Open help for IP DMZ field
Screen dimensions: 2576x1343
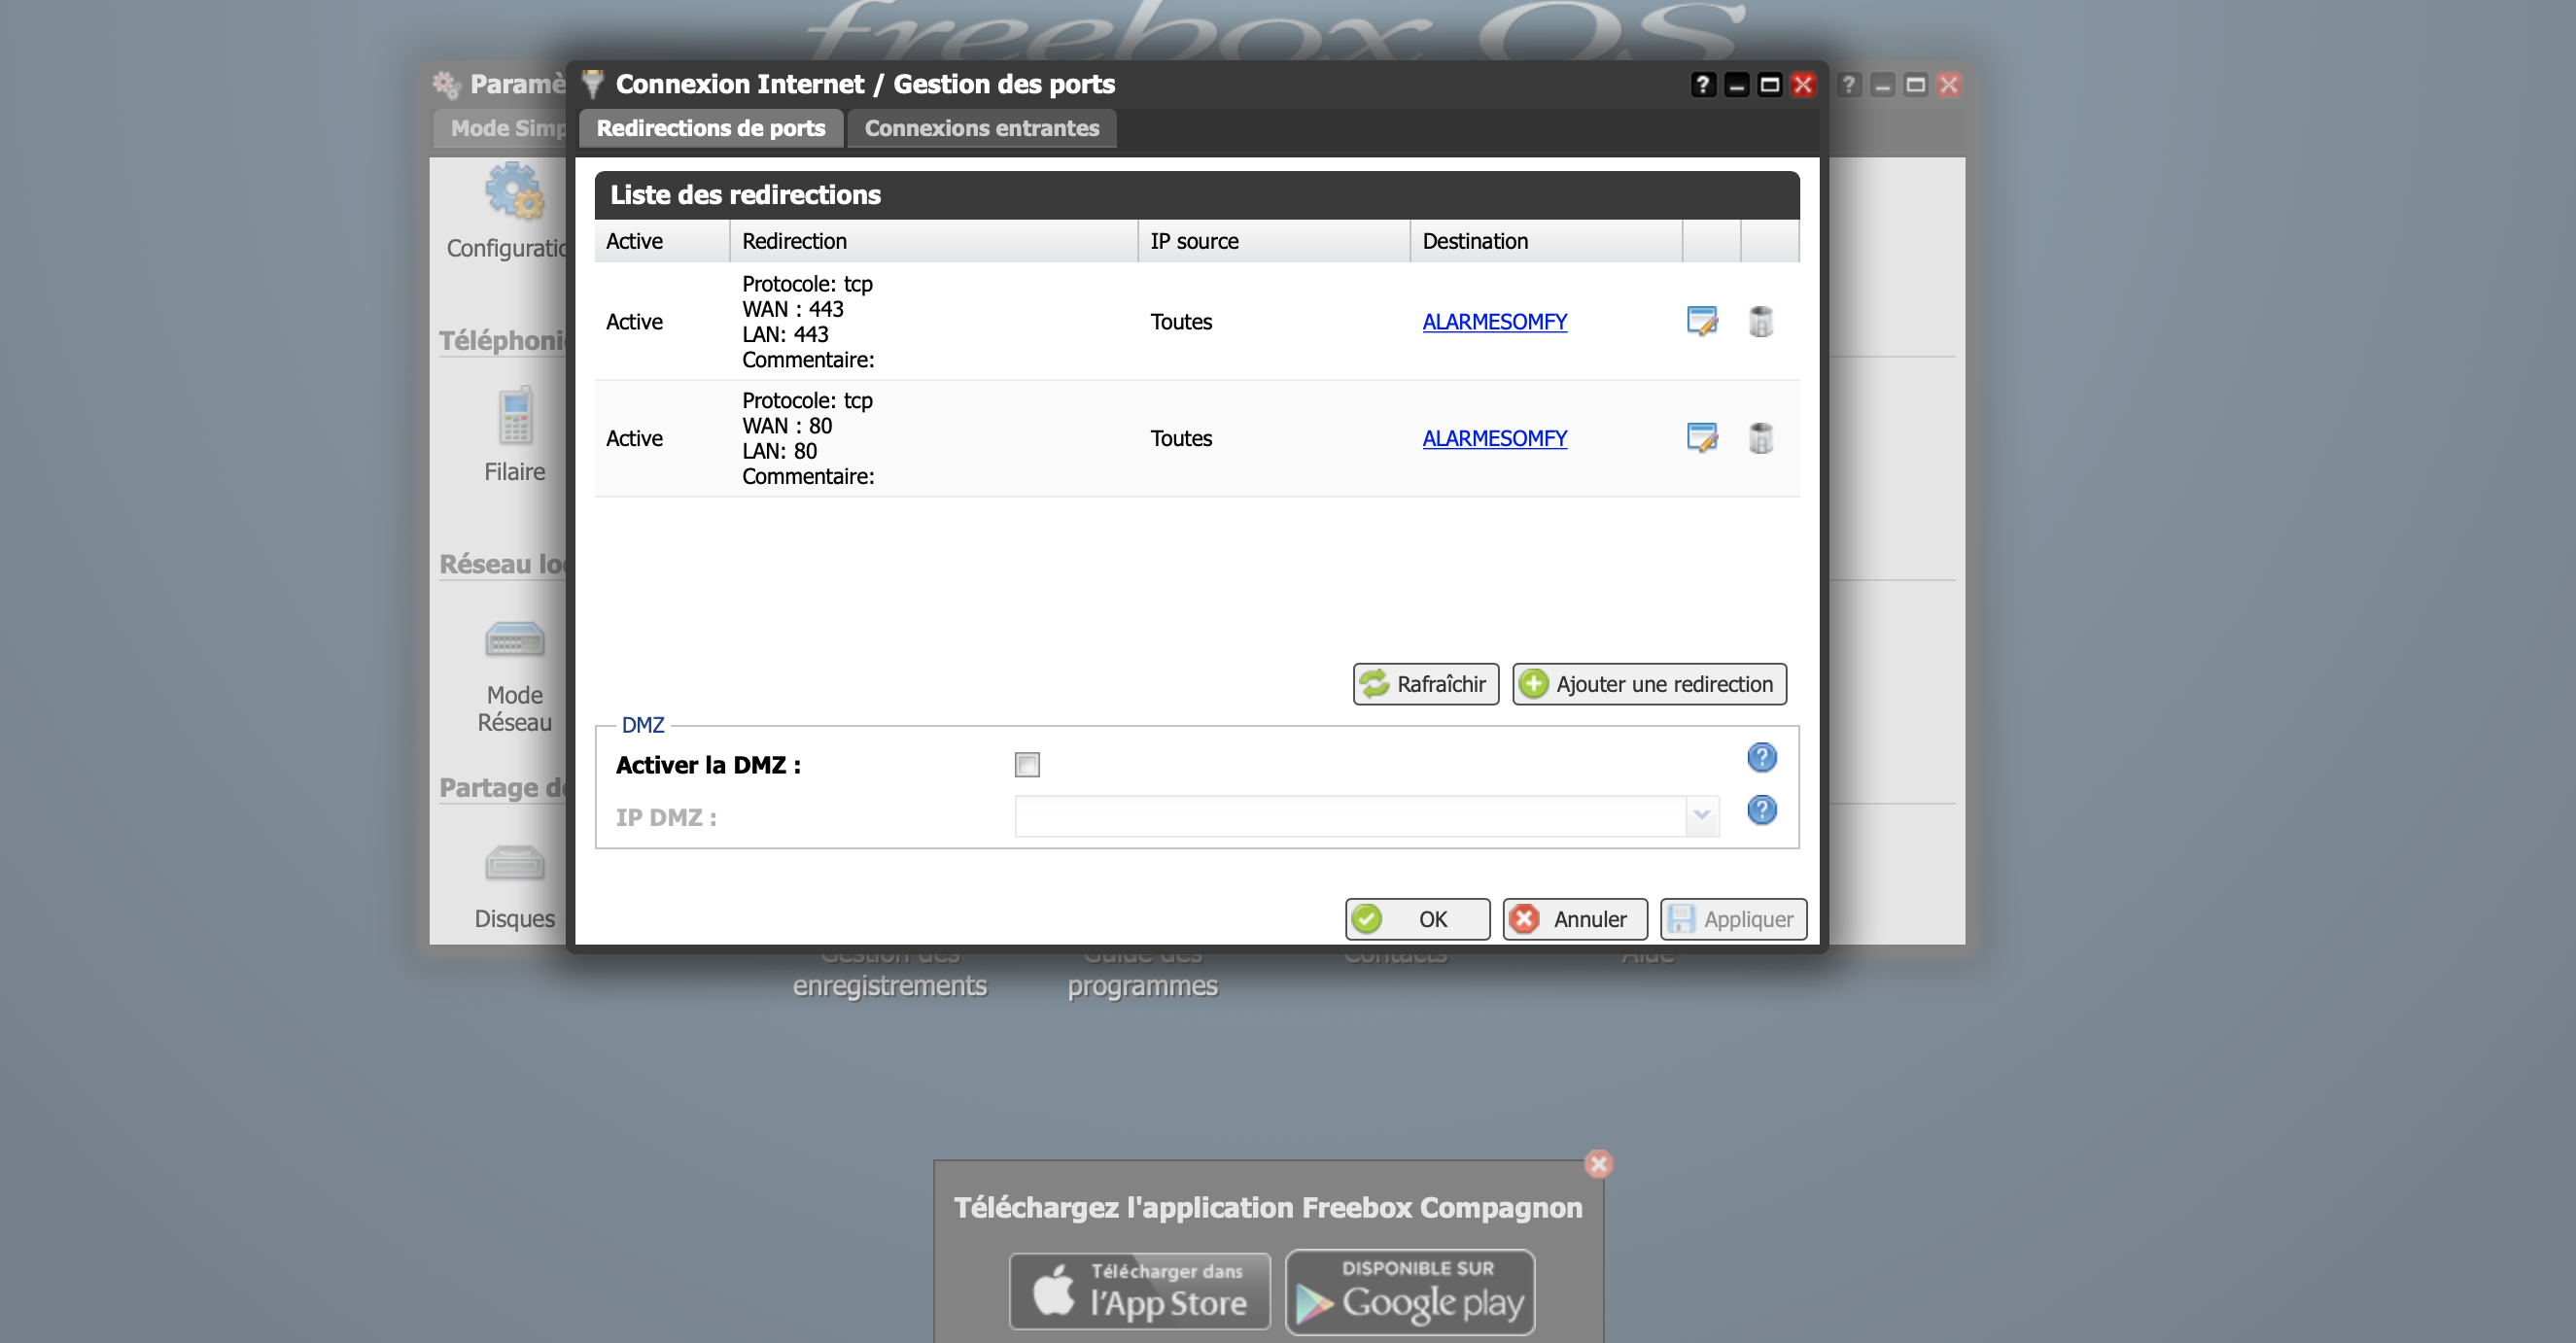[1761, 810]
